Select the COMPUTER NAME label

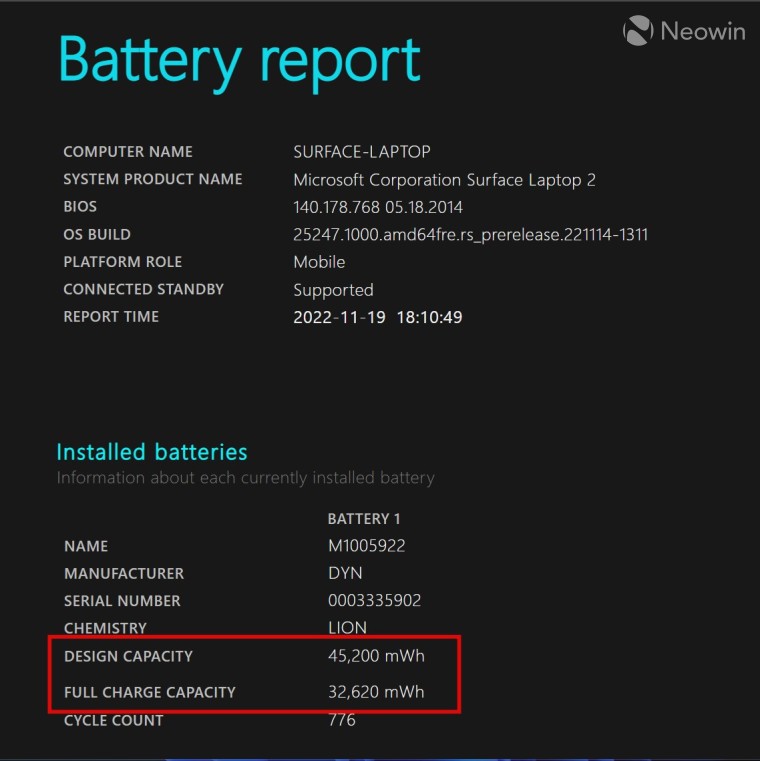(128, 152)
